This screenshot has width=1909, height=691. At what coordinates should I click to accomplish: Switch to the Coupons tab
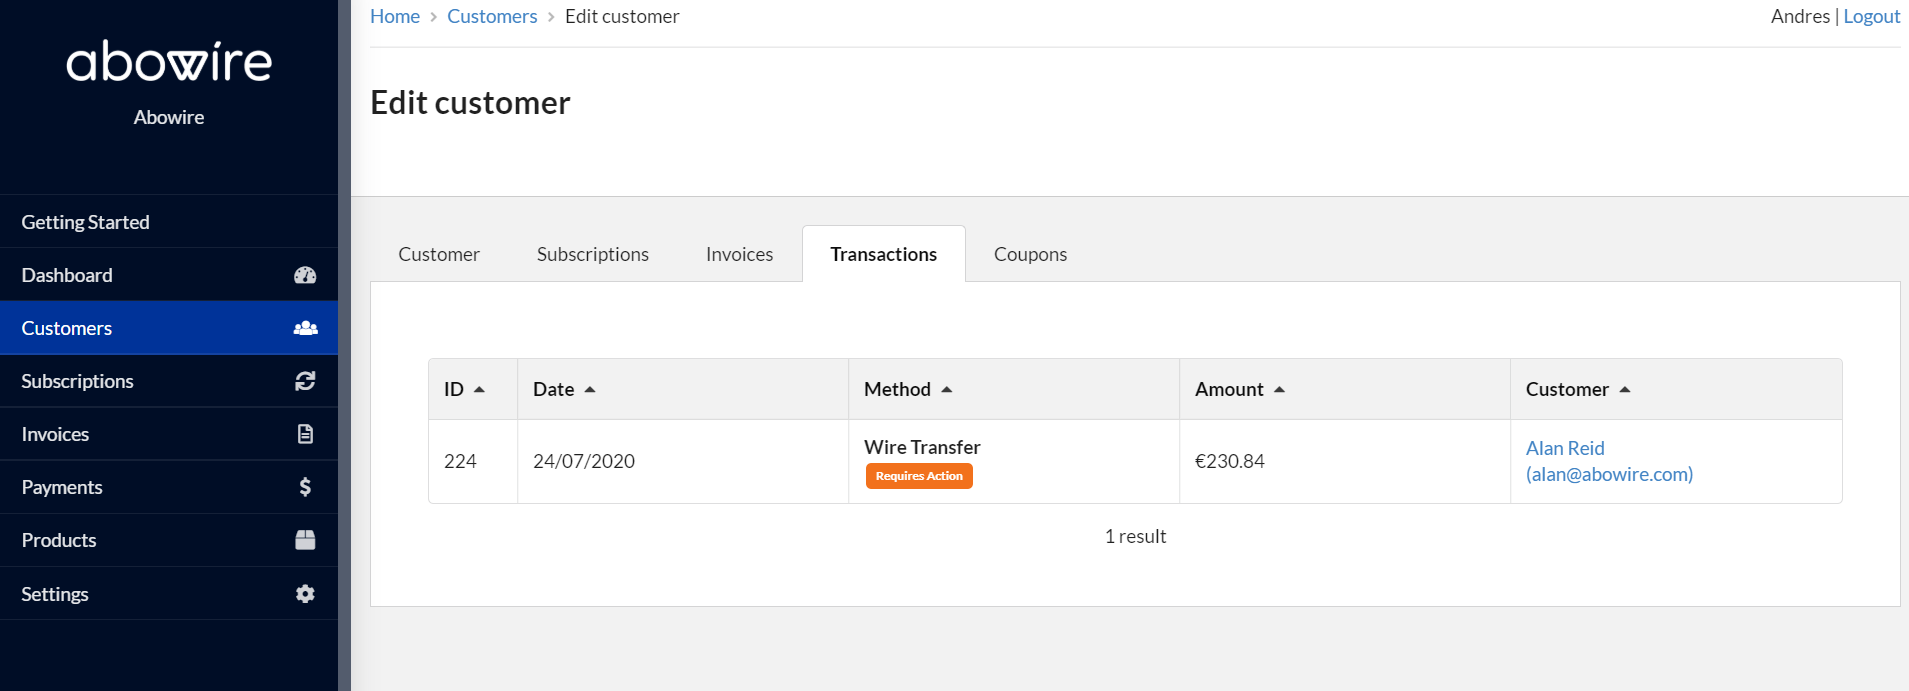click(1030, 254)
